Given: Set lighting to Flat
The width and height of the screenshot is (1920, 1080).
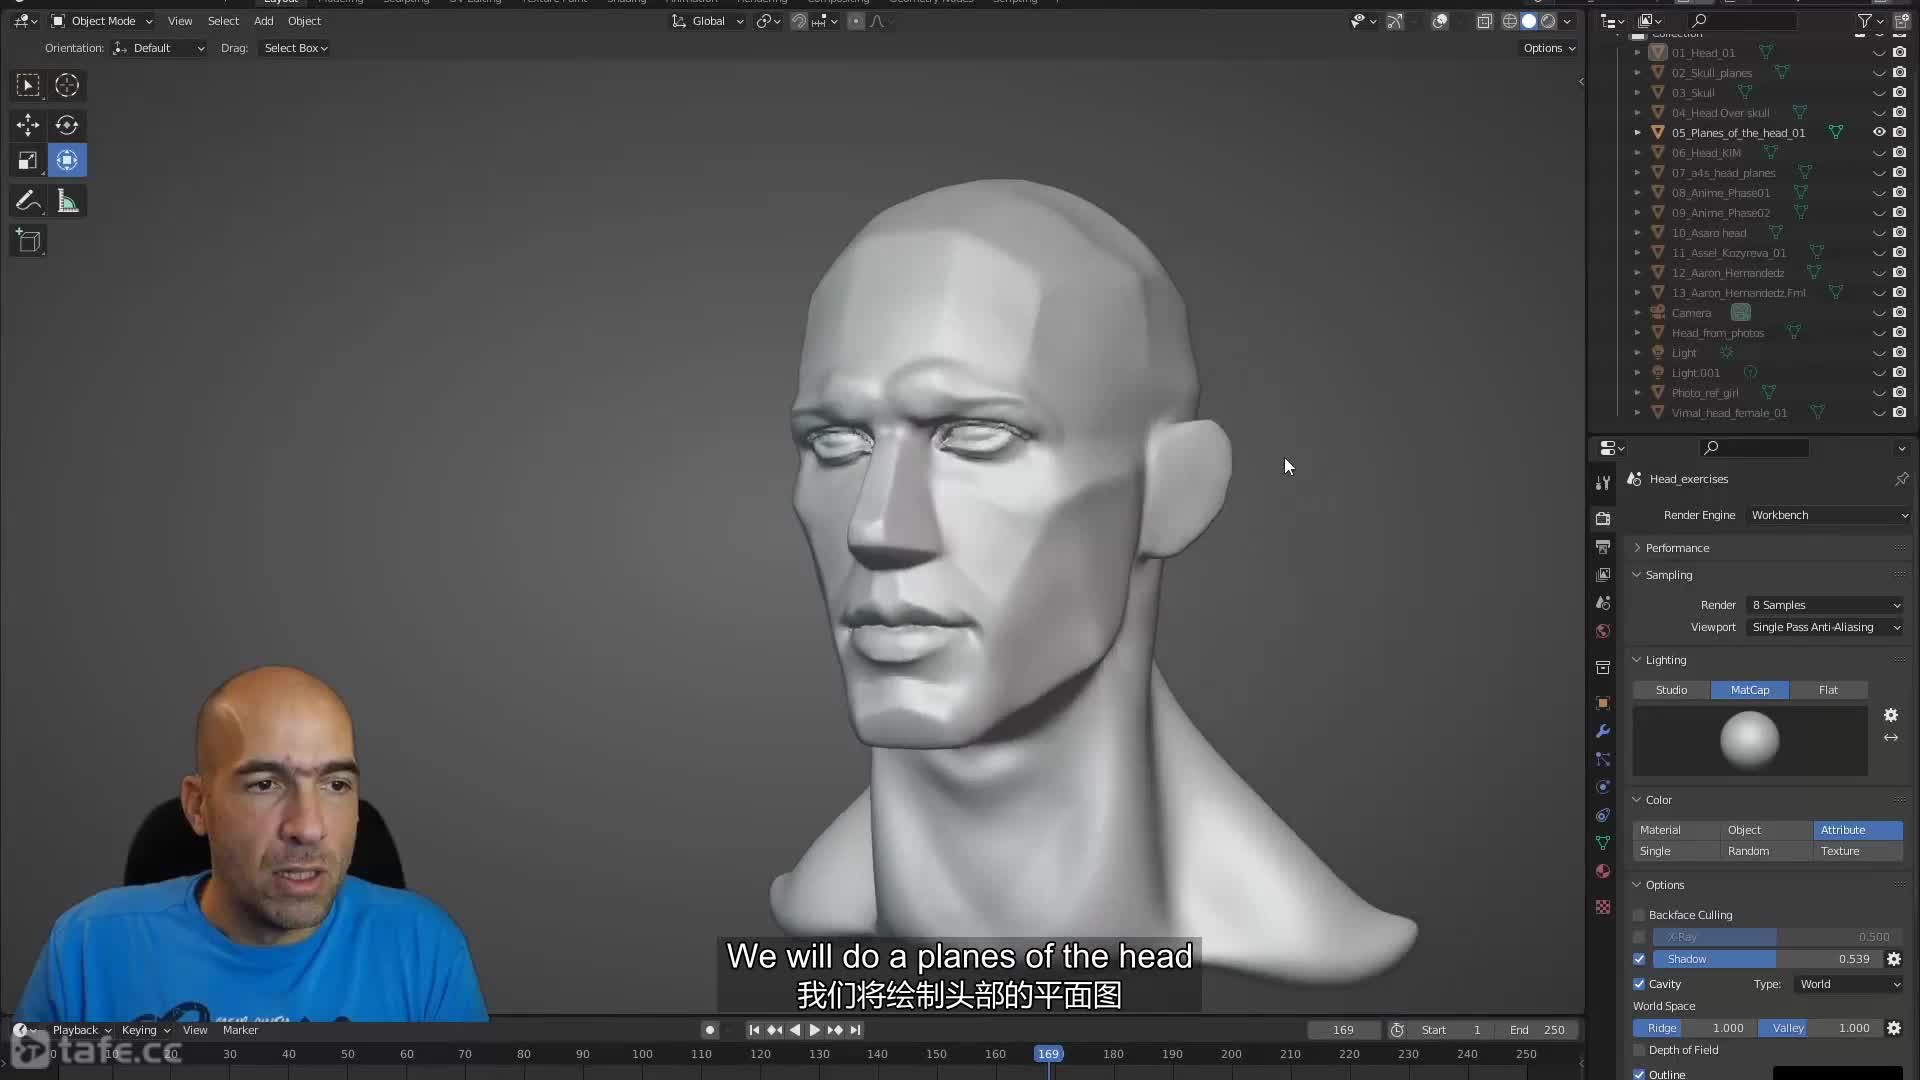Looking at the screenshot, I should 1828,690.
